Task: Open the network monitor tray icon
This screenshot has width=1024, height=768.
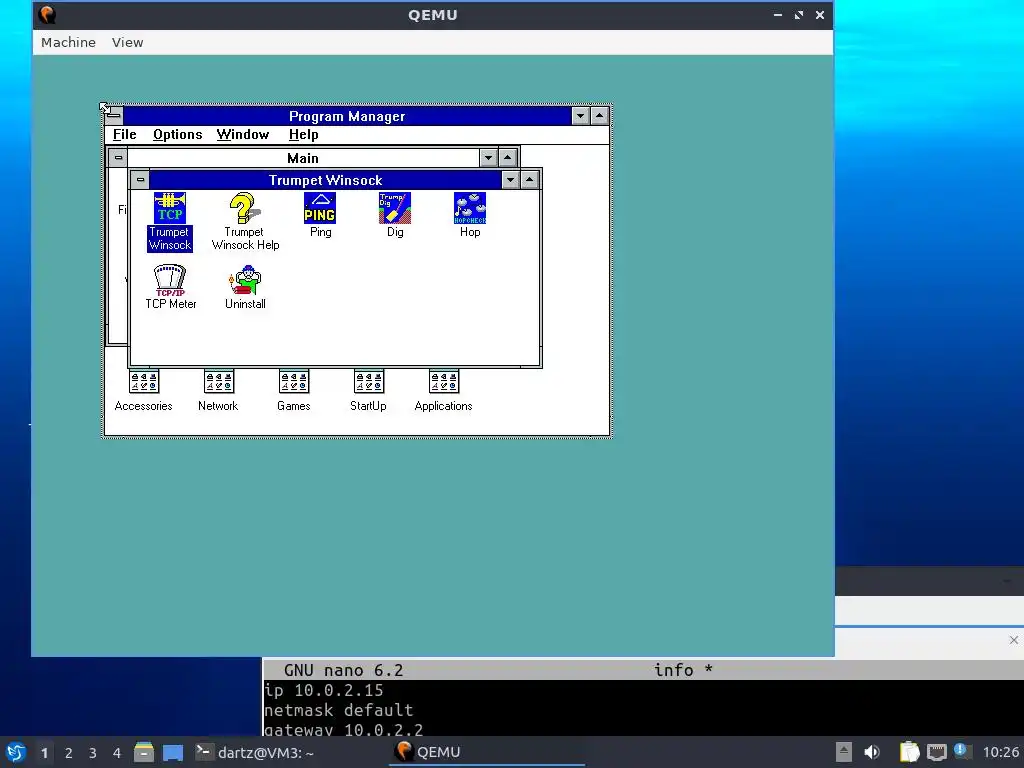Action: [x=936, y=752]
